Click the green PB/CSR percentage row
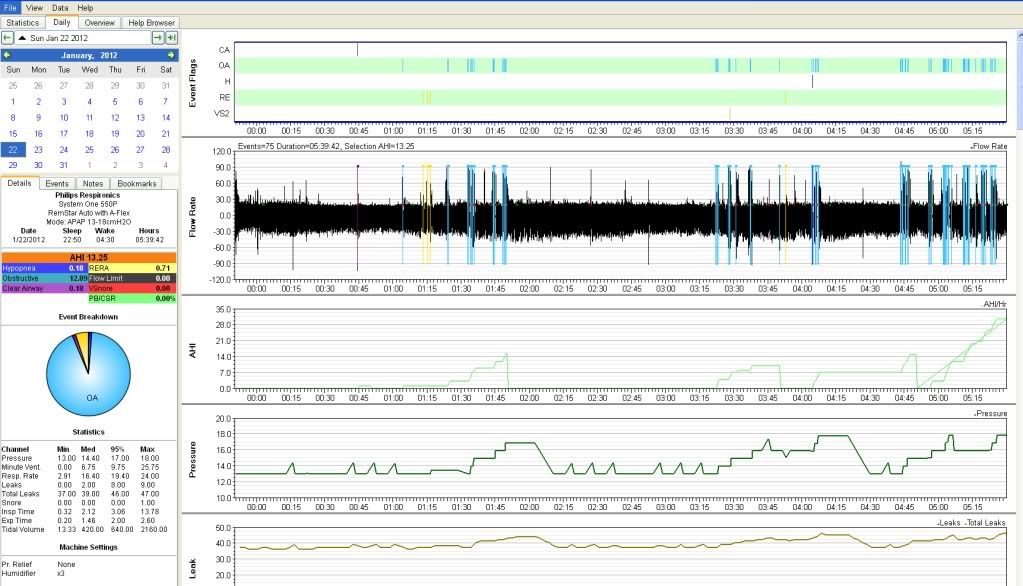Image resolution: width=1023 pixels, height=586 pixels. (132, 298)
